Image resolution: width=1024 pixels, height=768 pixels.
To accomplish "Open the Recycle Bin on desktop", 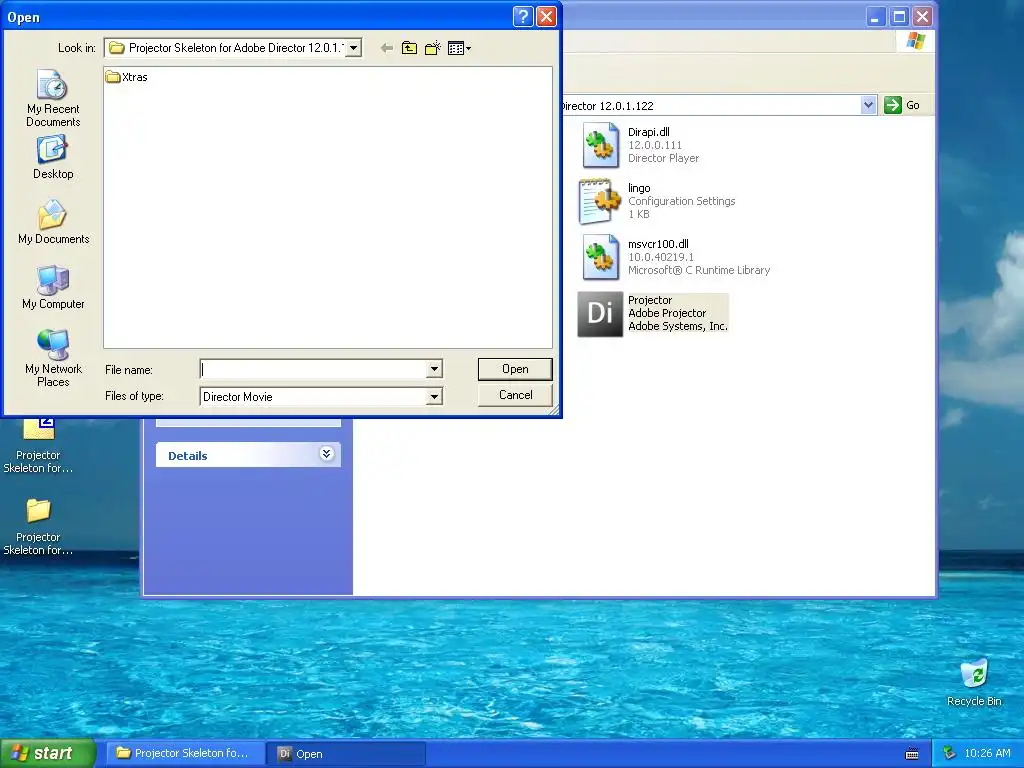I will [x=974, y=683].
